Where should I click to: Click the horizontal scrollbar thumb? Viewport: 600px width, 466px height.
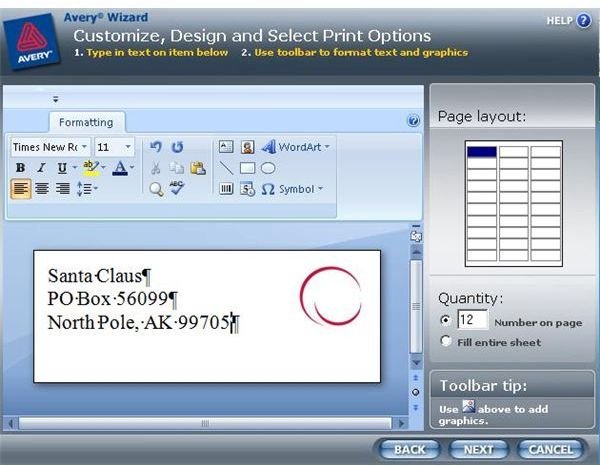point(205,424)
